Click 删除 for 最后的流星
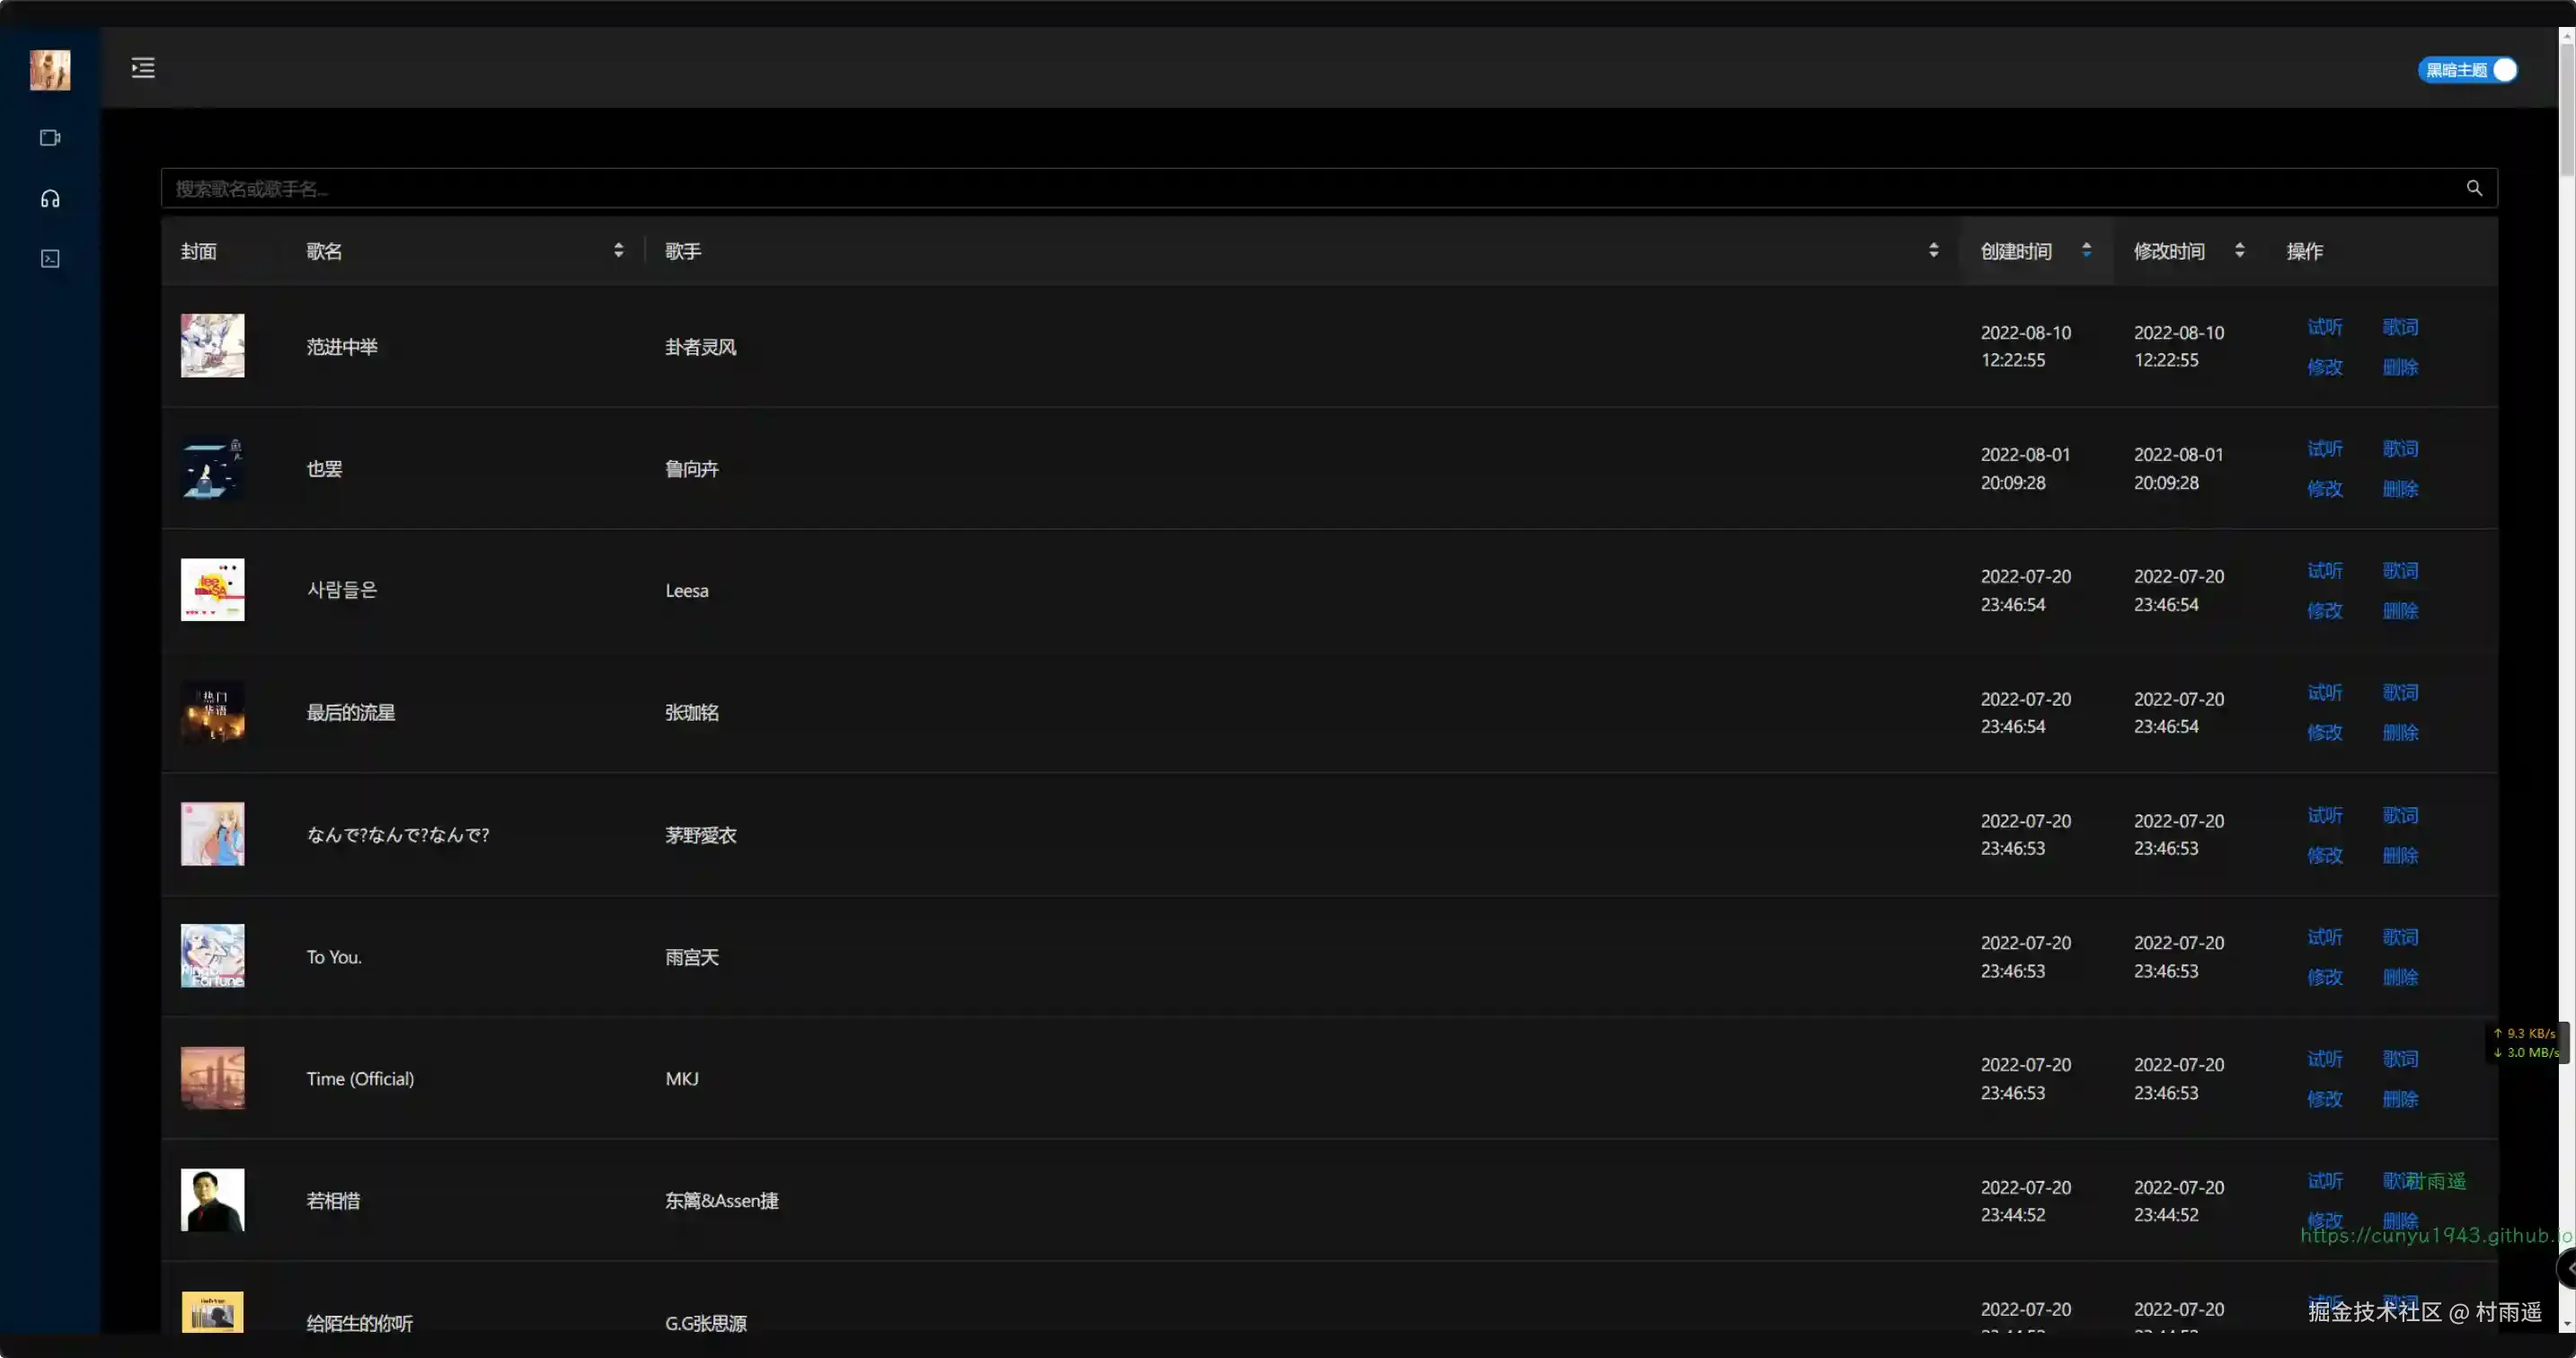2576x1358 pixels. tap(2399, 733)
